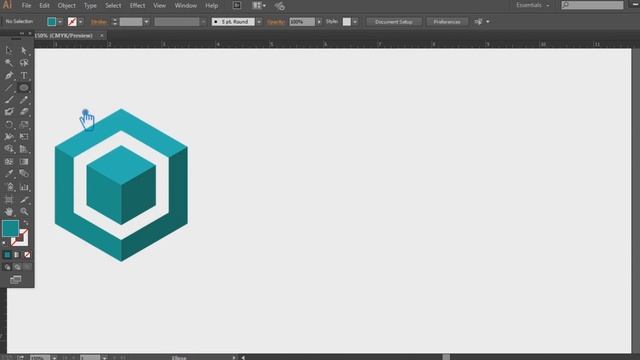Image resolution: width=640 pixels, height=360 pixels.
Task: Switch paint mode to Color
Action: tap(7, 255)
